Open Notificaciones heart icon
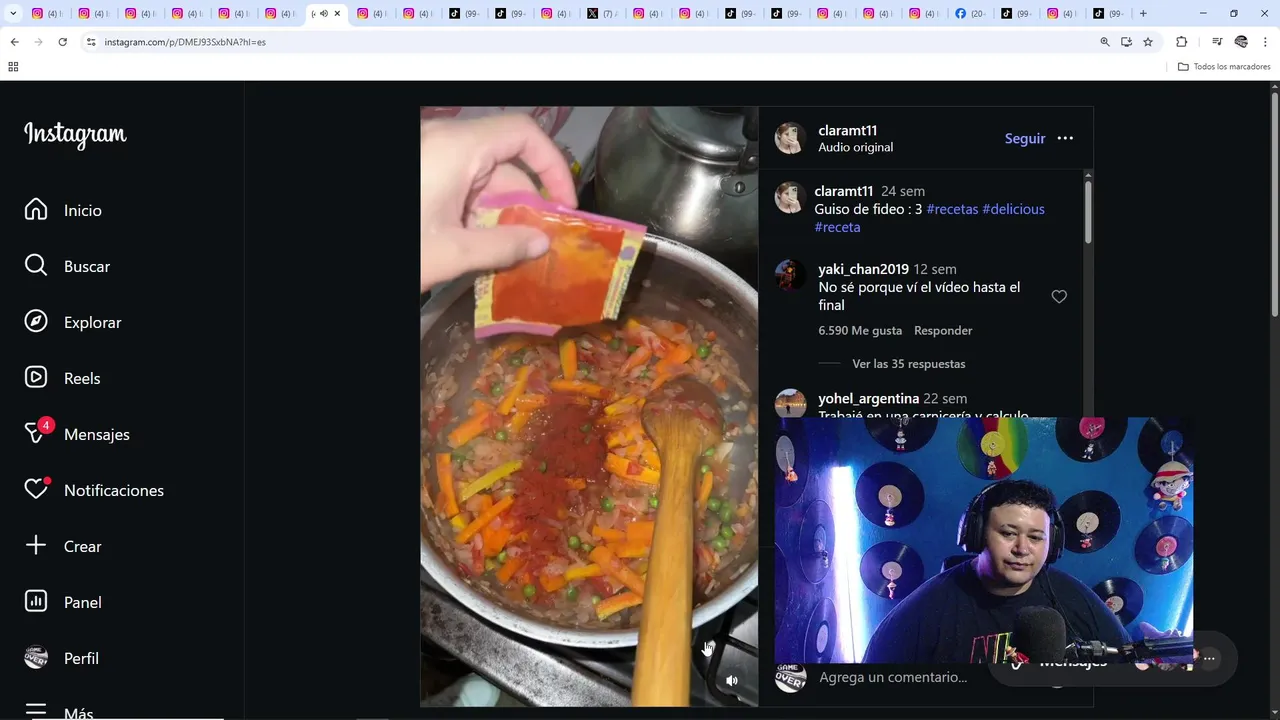The width and height of the screenshot is (1280, 720). (37, 489)
